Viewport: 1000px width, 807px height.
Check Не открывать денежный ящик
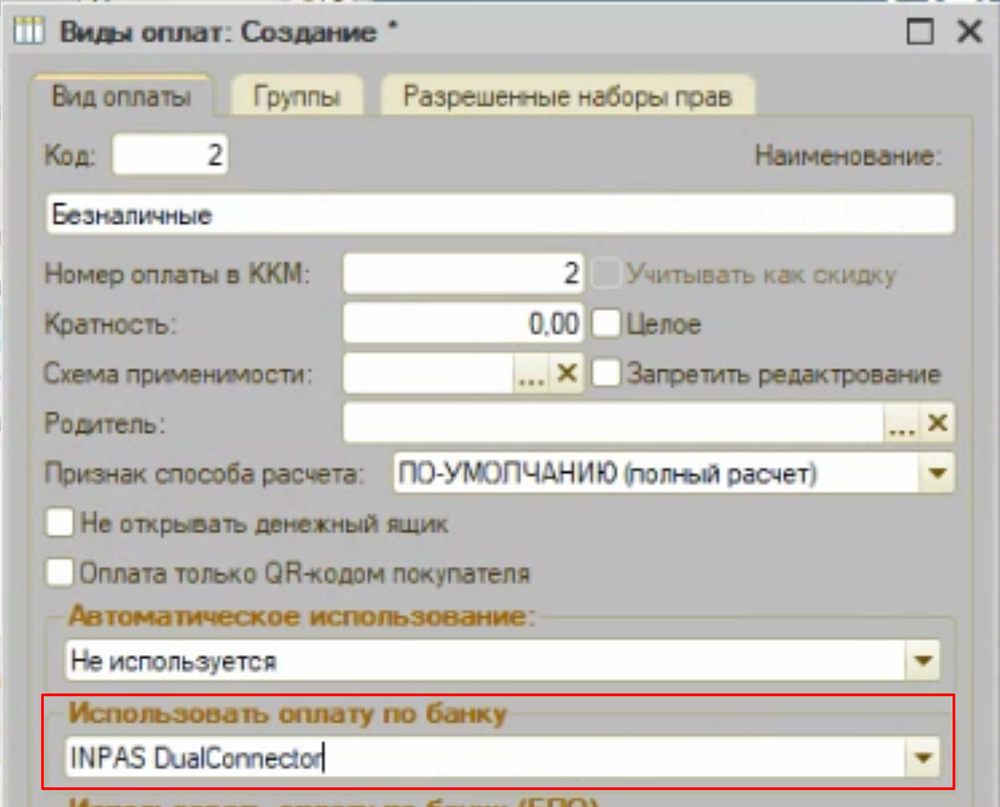pyautogui.click(x=62, y=523)
